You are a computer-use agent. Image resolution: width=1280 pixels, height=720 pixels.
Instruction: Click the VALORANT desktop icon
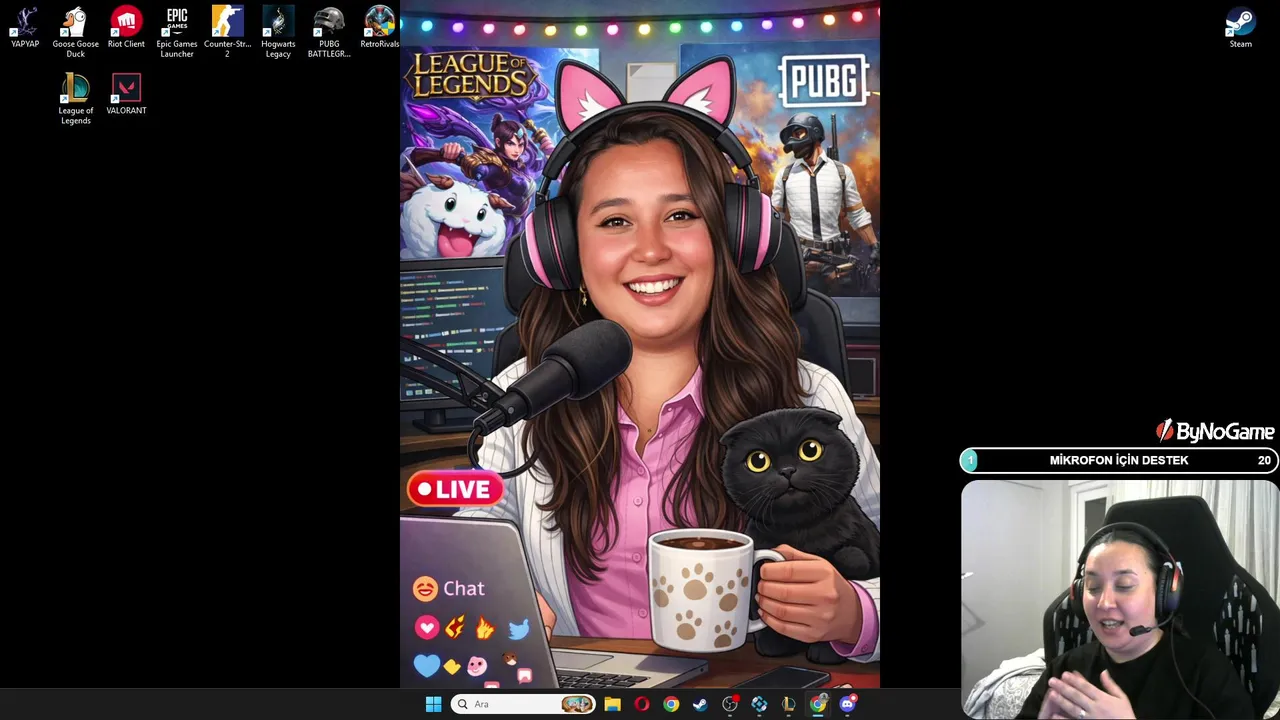pyautogui.click(x=126, y=94)
